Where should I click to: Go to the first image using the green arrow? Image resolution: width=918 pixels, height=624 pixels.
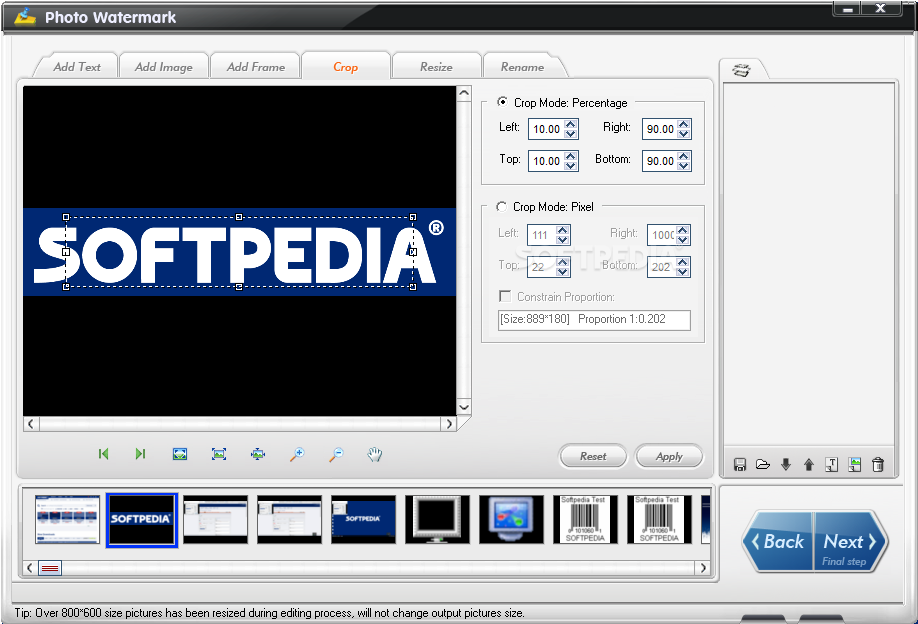pyautogui.click(x=103, y=454)
